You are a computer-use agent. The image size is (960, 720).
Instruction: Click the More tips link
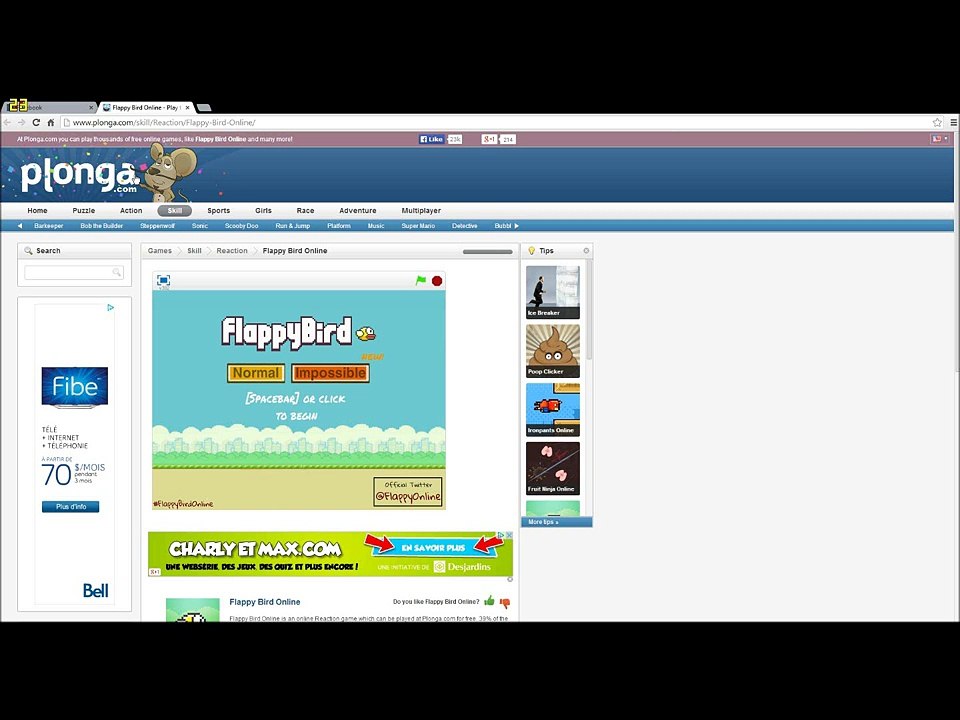[543, 522]
